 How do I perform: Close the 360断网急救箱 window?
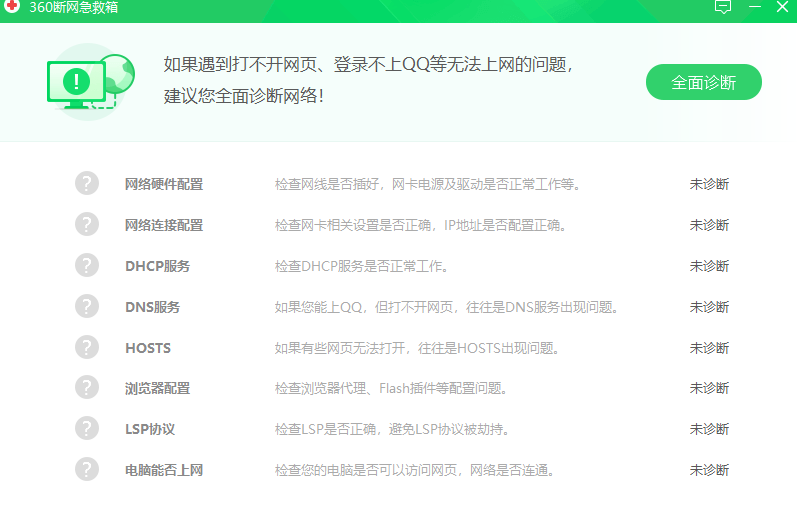click(782, 7)
